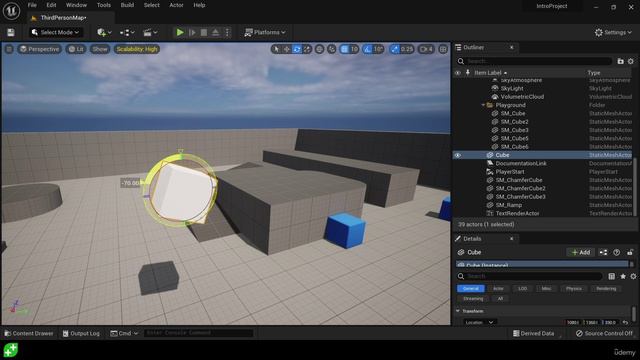
Task: Open the Window menu
Action: tap(76, 5)
